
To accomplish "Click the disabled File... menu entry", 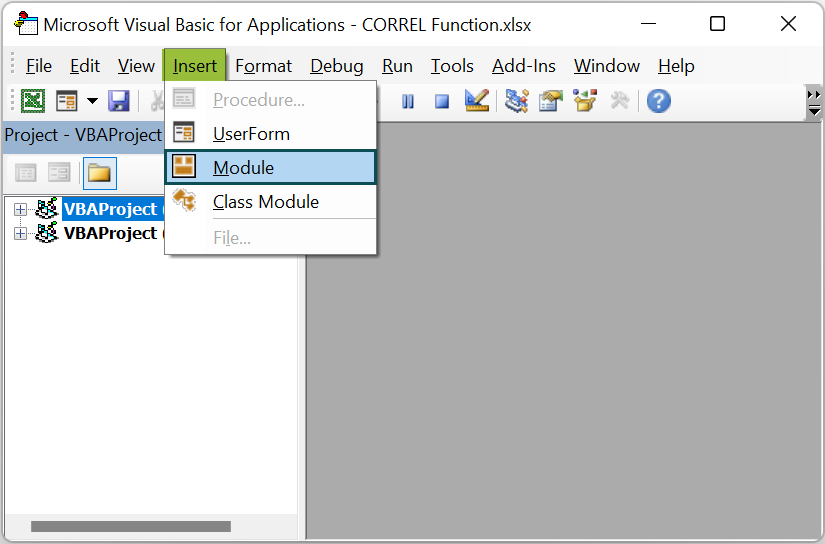I will (270, 238).
